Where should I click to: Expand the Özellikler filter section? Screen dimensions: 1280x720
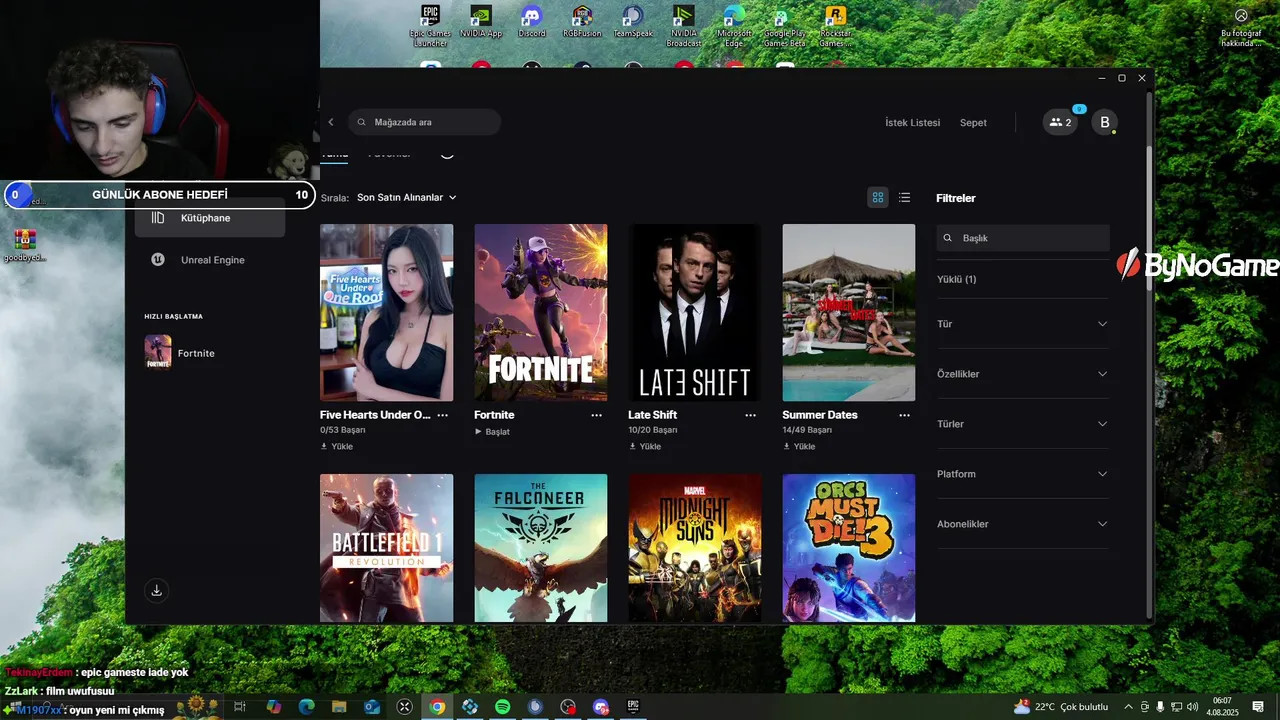1022,374
